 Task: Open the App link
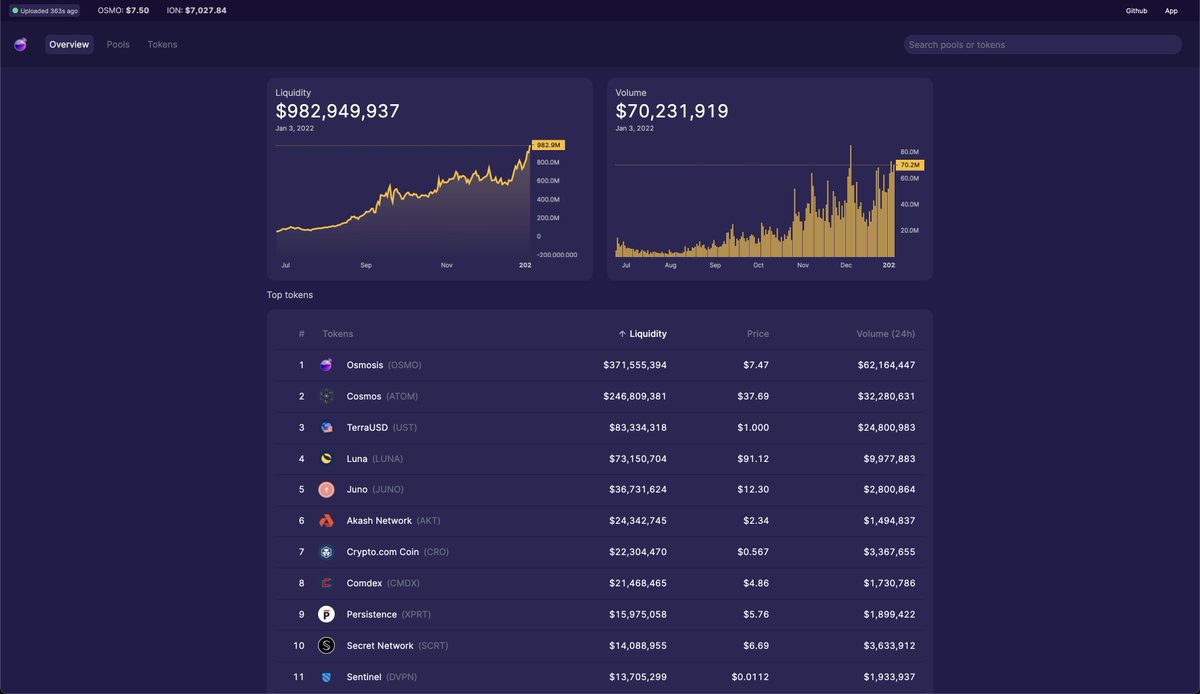click(1171, 10)
